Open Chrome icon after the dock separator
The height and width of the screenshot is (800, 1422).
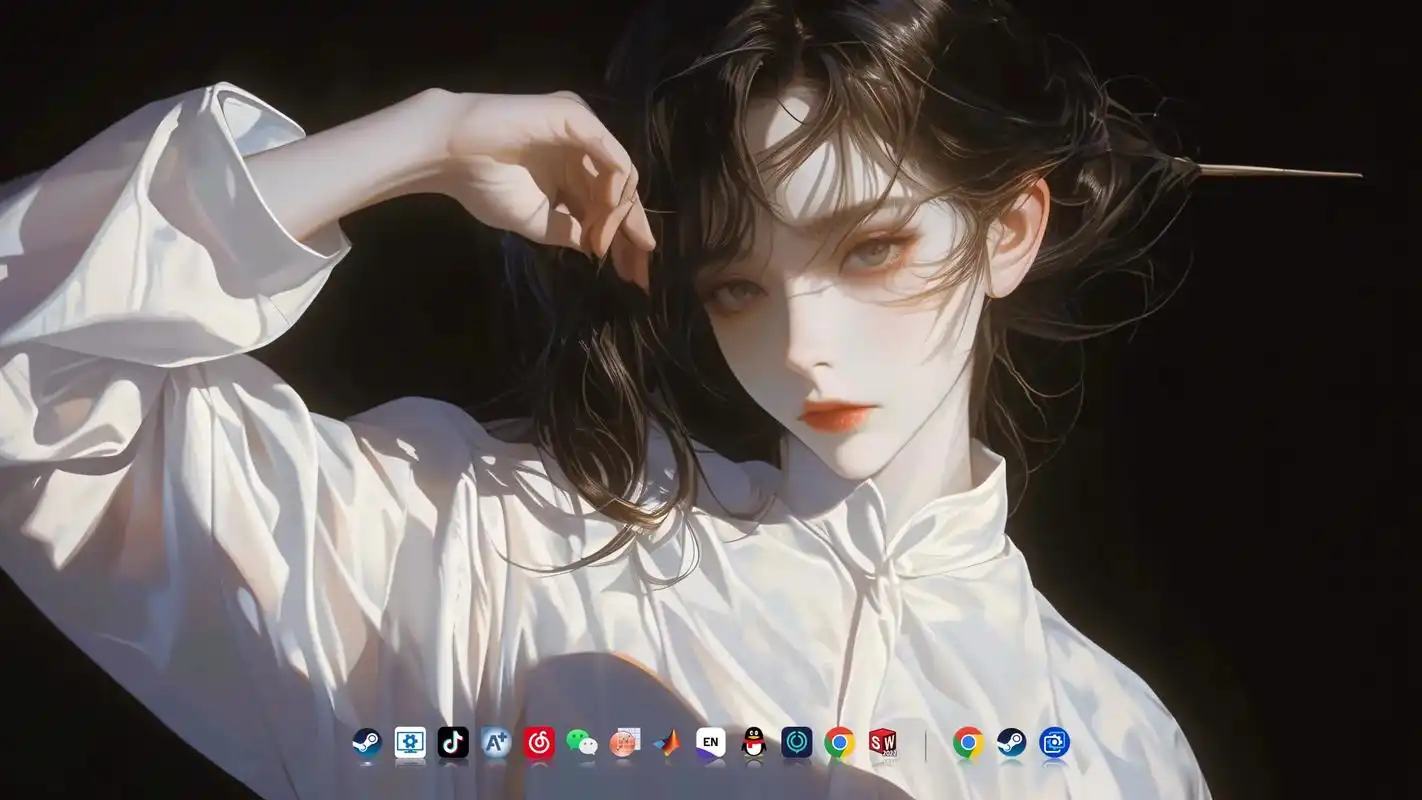tap(966, 743)
